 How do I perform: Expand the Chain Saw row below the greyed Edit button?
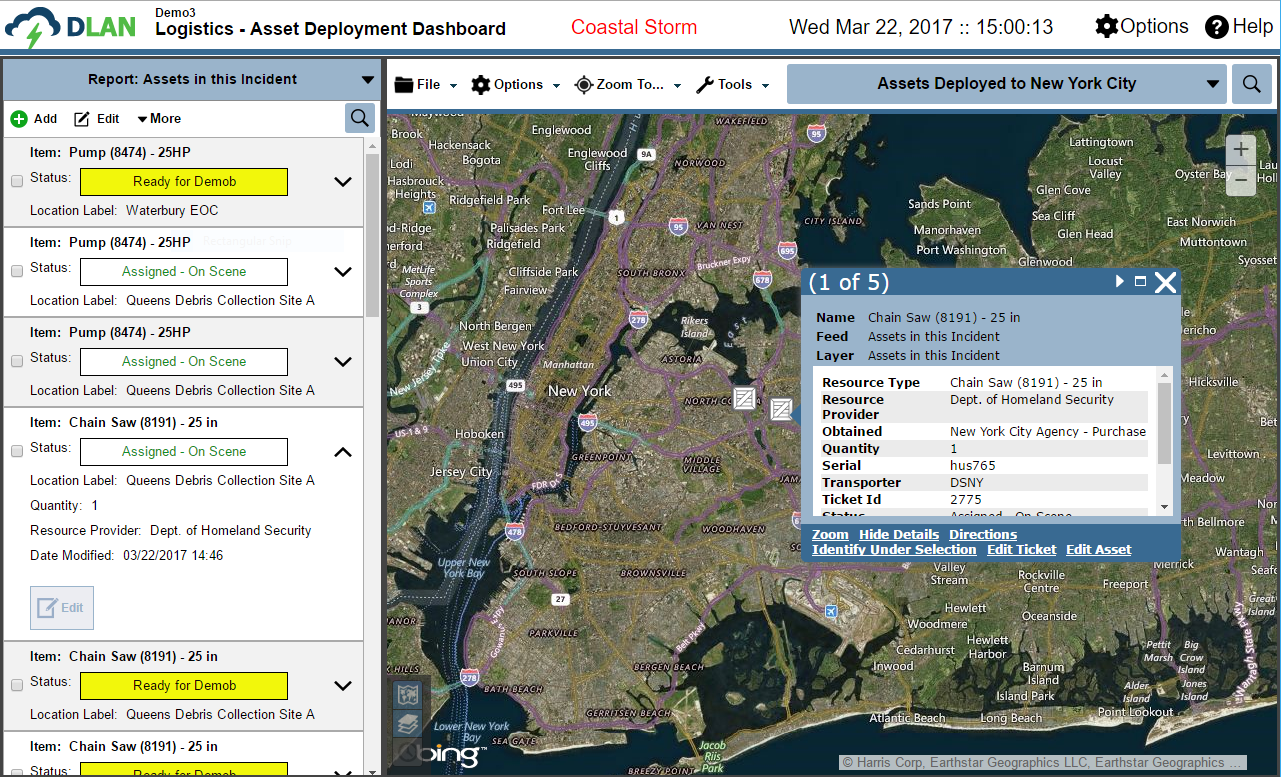(343, 686)
